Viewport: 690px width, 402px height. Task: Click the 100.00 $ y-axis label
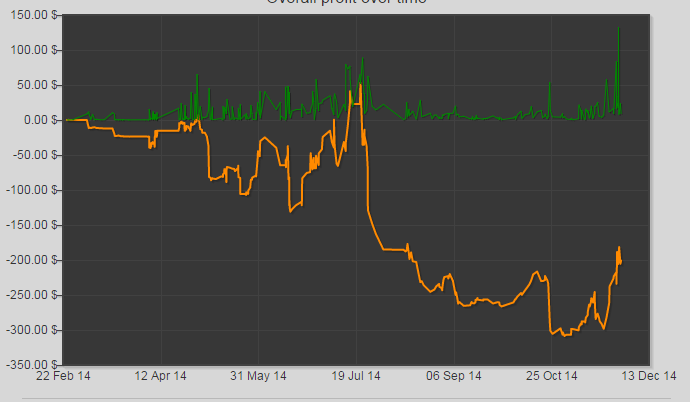pyautogui.click(x=34, y=50)
